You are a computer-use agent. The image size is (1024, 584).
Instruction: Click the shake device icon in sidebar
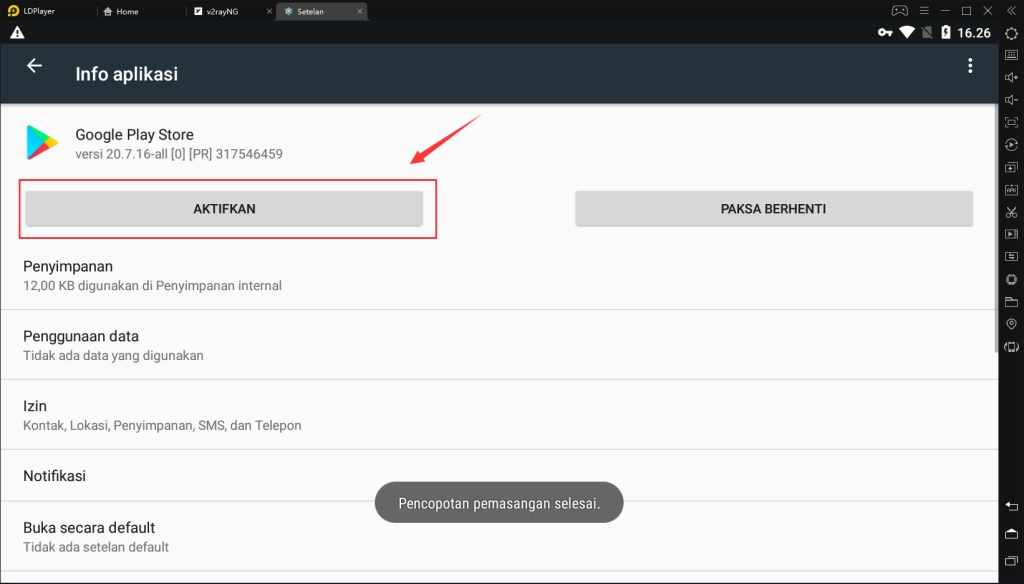coord(1012,280)
